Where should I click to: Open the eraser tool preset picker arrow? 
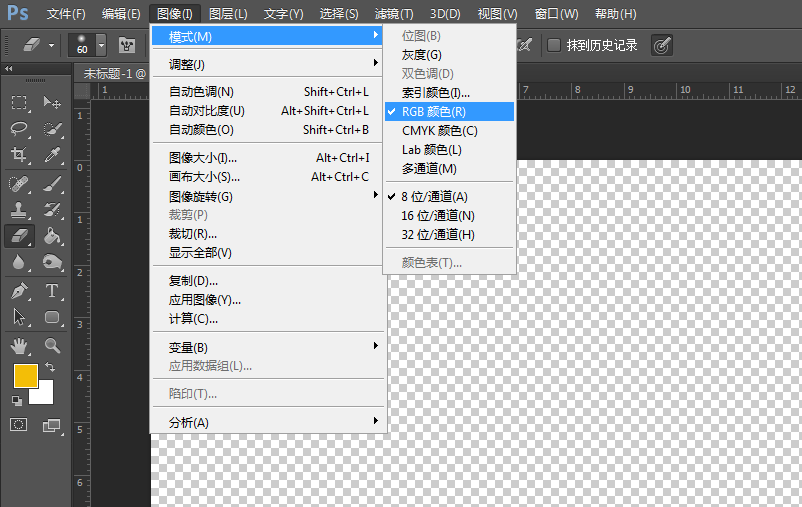pos(52,46)
